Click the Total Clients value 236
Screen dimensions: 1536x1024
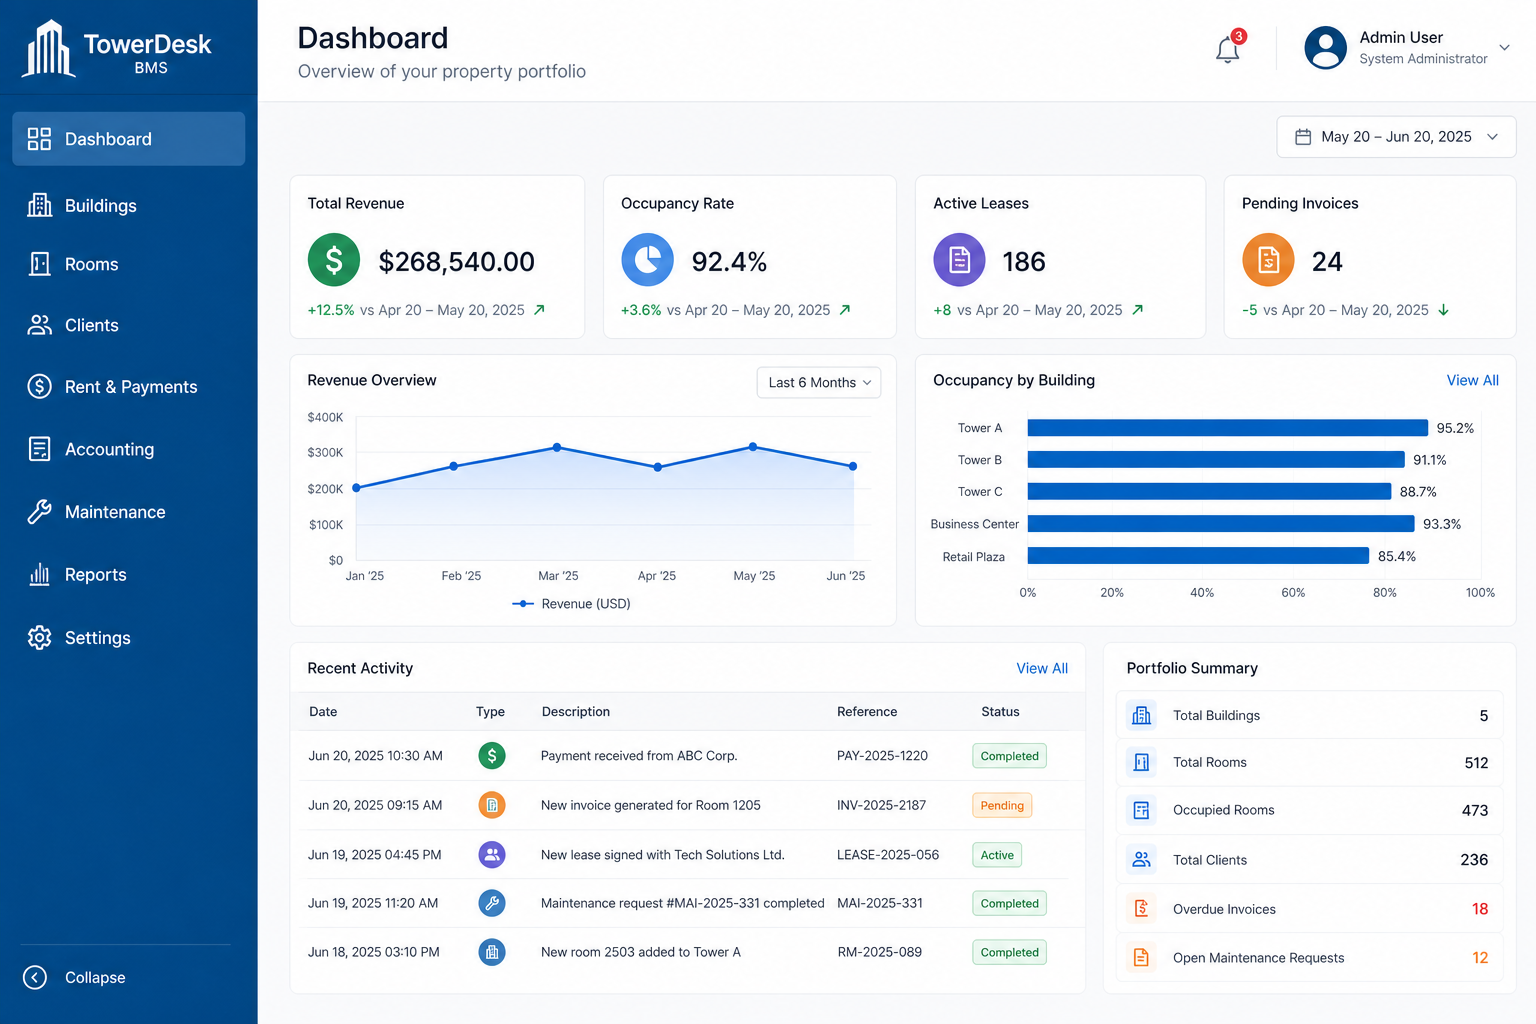pyautogui.click(x=1474, y=860)
